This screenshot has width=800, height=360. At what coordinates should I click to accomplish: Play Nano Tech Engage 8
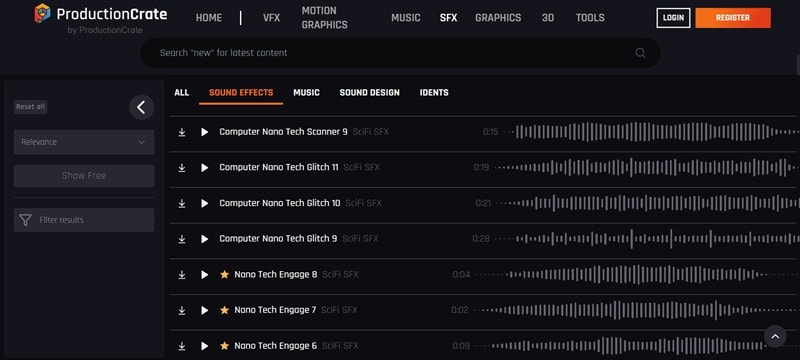click(x=205, y=275)
